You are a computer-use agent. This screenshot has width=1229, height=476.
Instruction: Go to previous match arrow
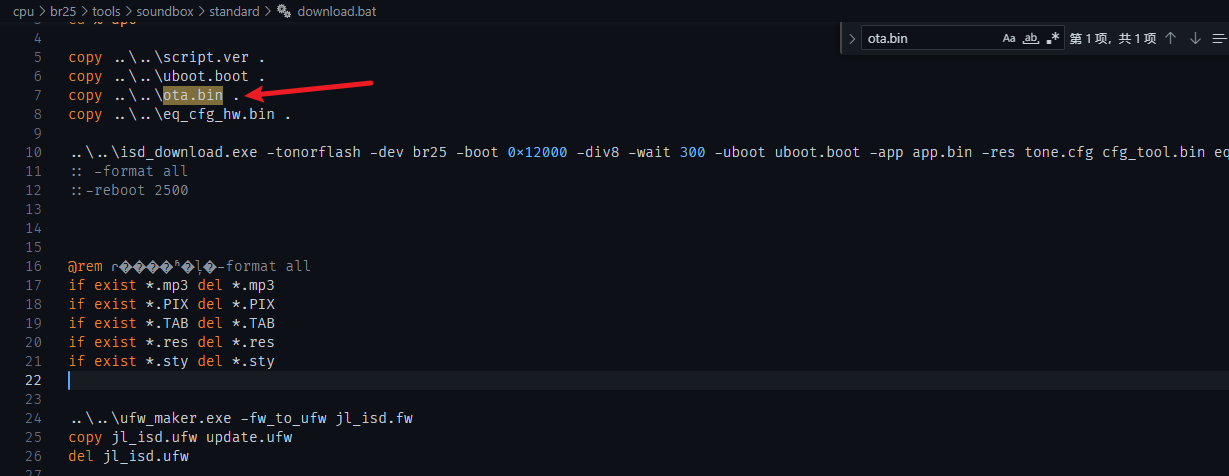point(1171,39)
